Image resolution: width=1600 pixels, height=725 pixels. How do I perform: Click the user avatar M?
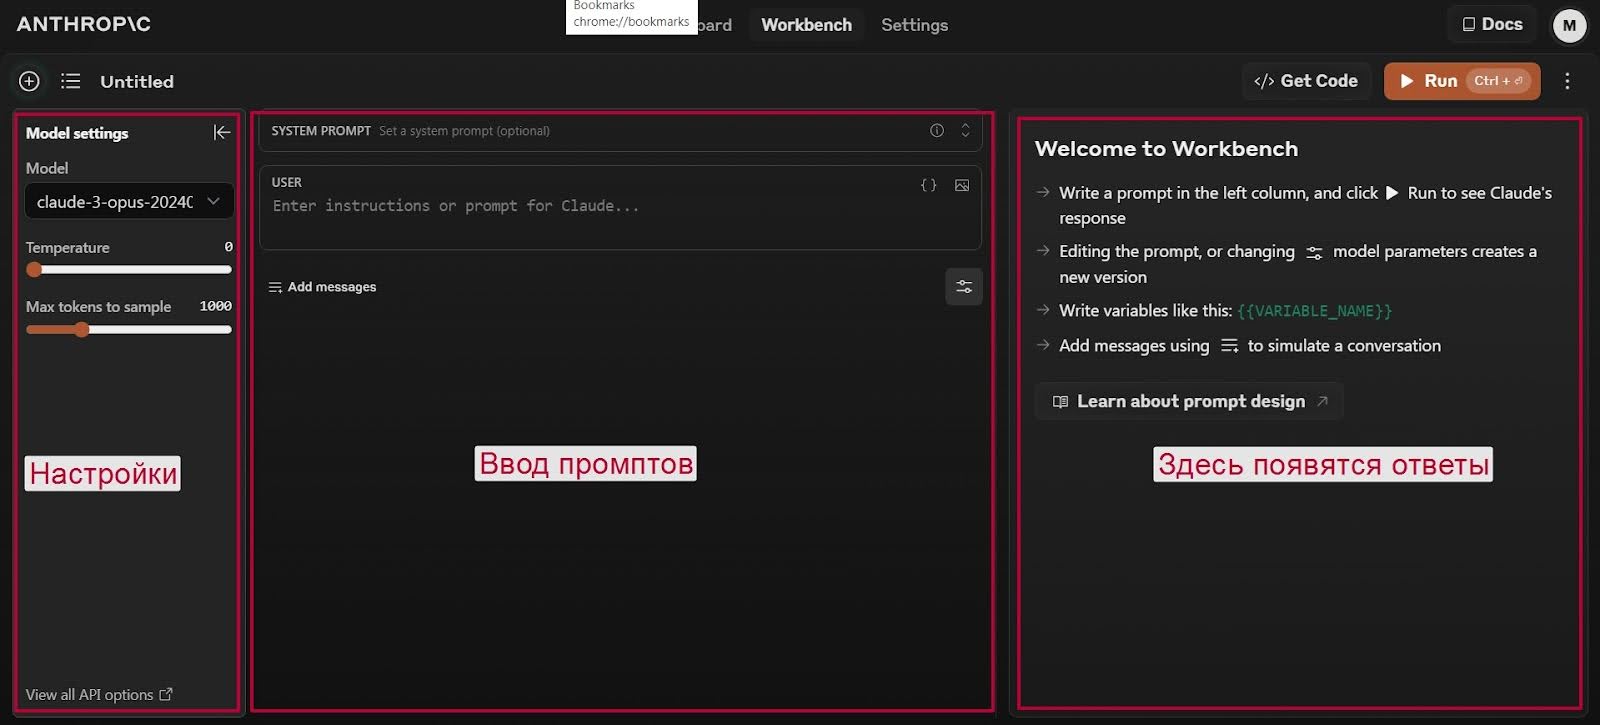click(x=1569, y=25)
